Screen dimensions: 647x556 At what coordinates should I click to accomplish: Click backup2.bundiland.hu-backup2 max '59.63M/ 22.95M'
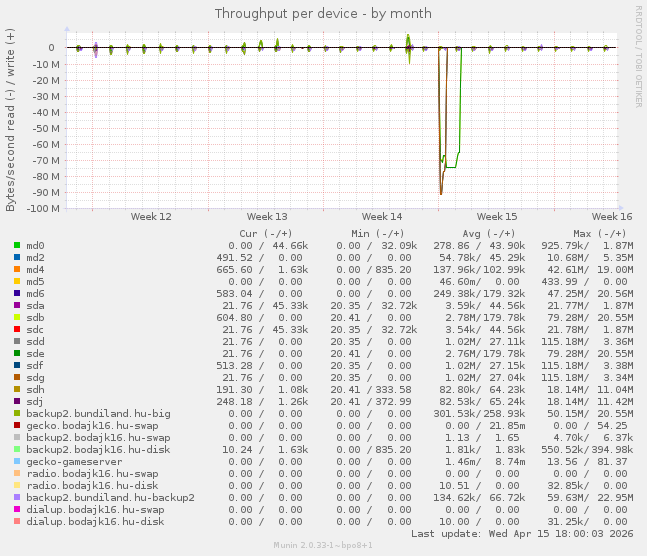pyautogui.click(x=590, y=497)
